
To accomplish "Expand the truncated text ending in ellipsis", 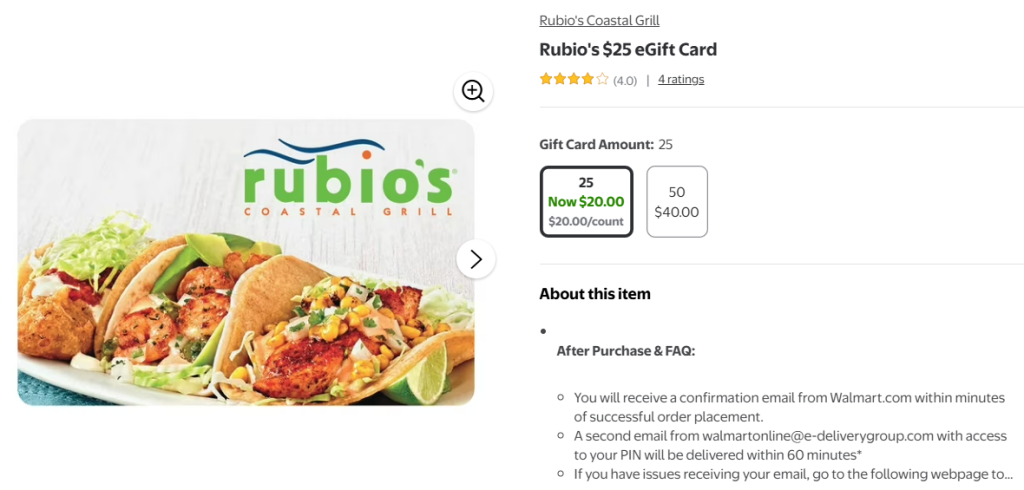I will (793, 474).
